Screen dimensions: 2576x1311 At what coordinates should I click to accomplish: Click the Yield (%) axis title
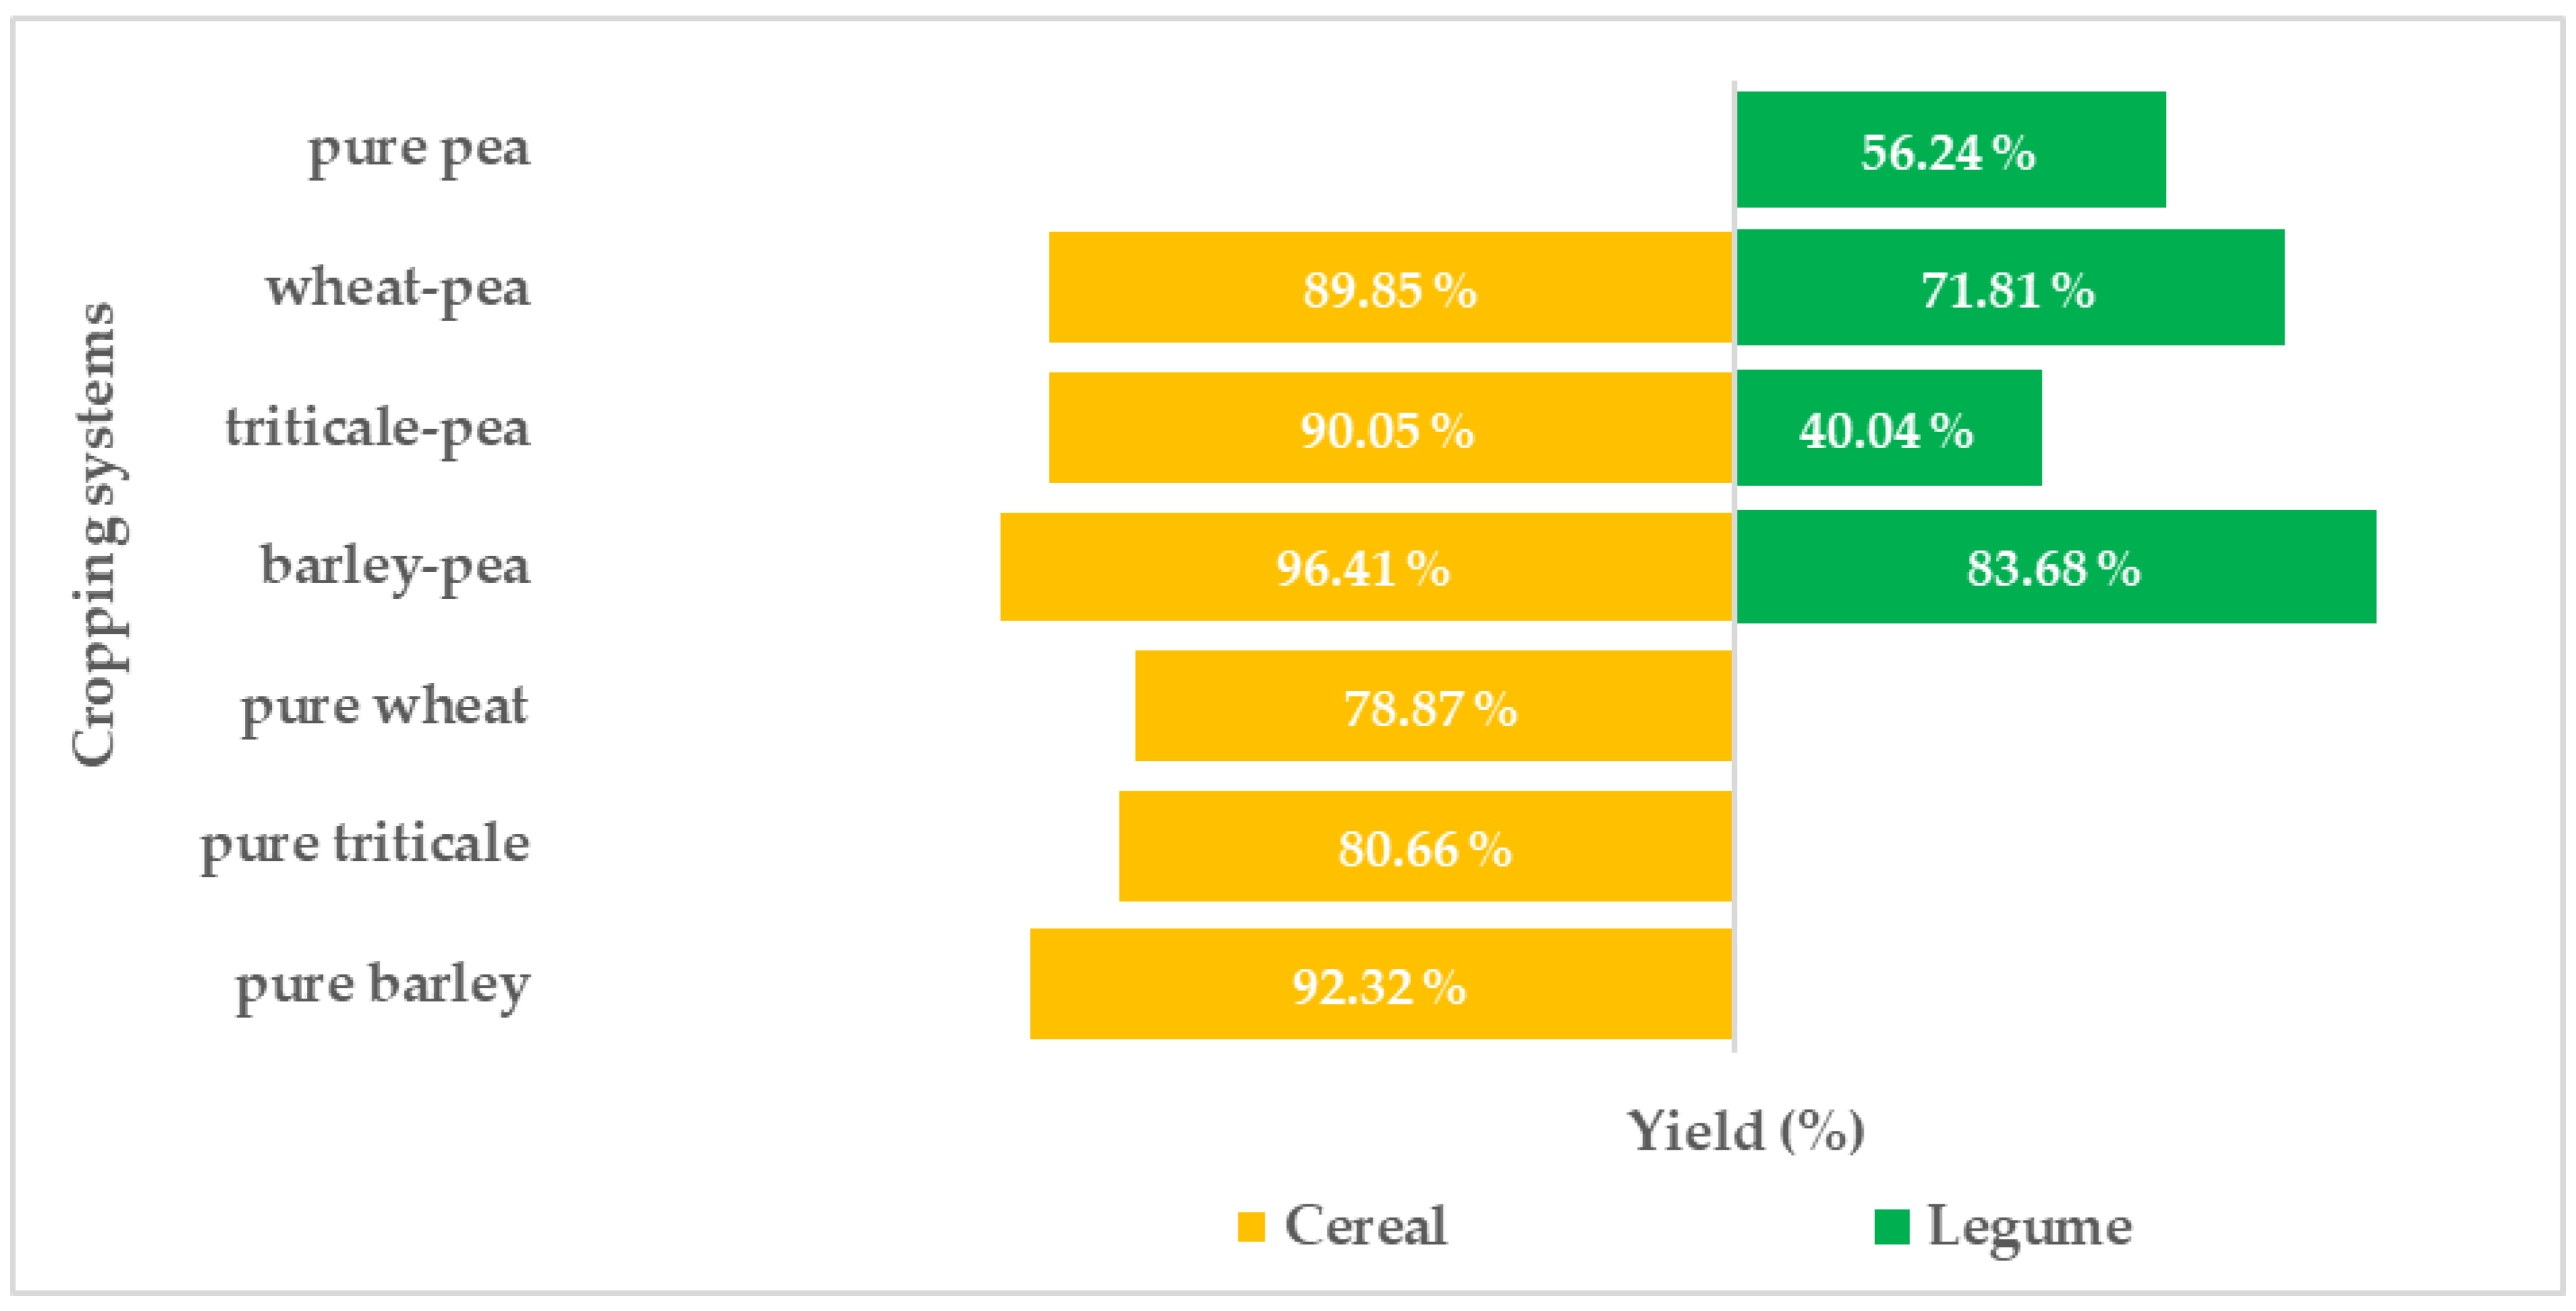pos(1746,1131)
